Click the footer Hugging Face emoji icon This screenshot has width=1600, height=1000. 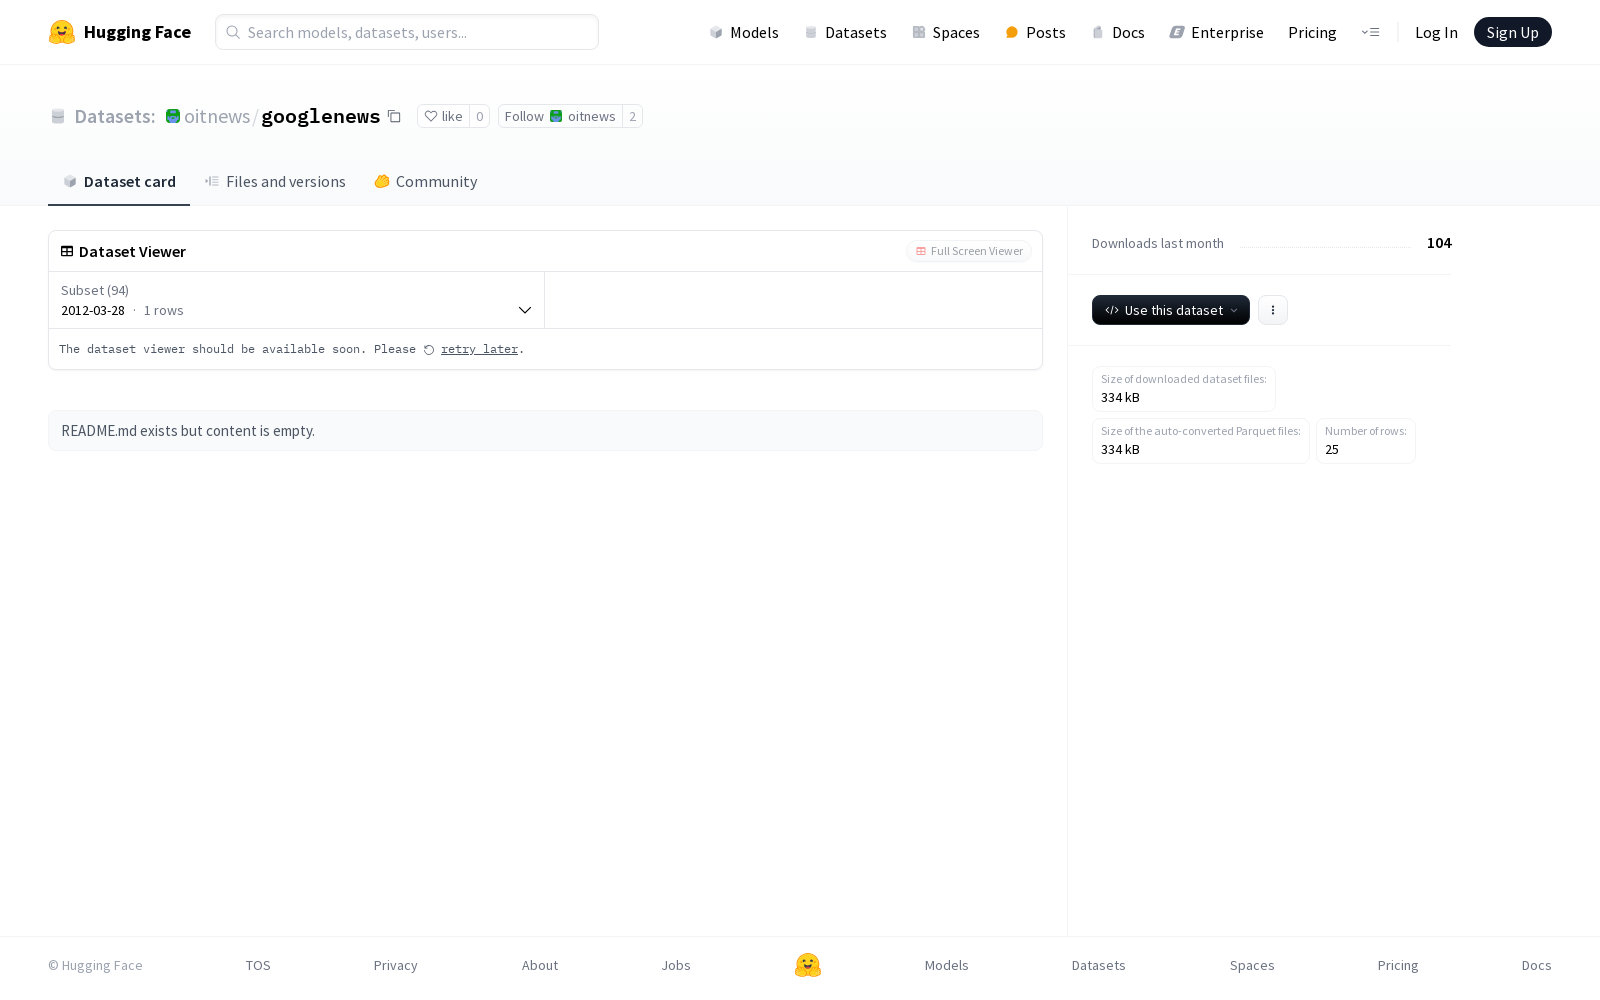pyautogui.click(x=808, y=965)
